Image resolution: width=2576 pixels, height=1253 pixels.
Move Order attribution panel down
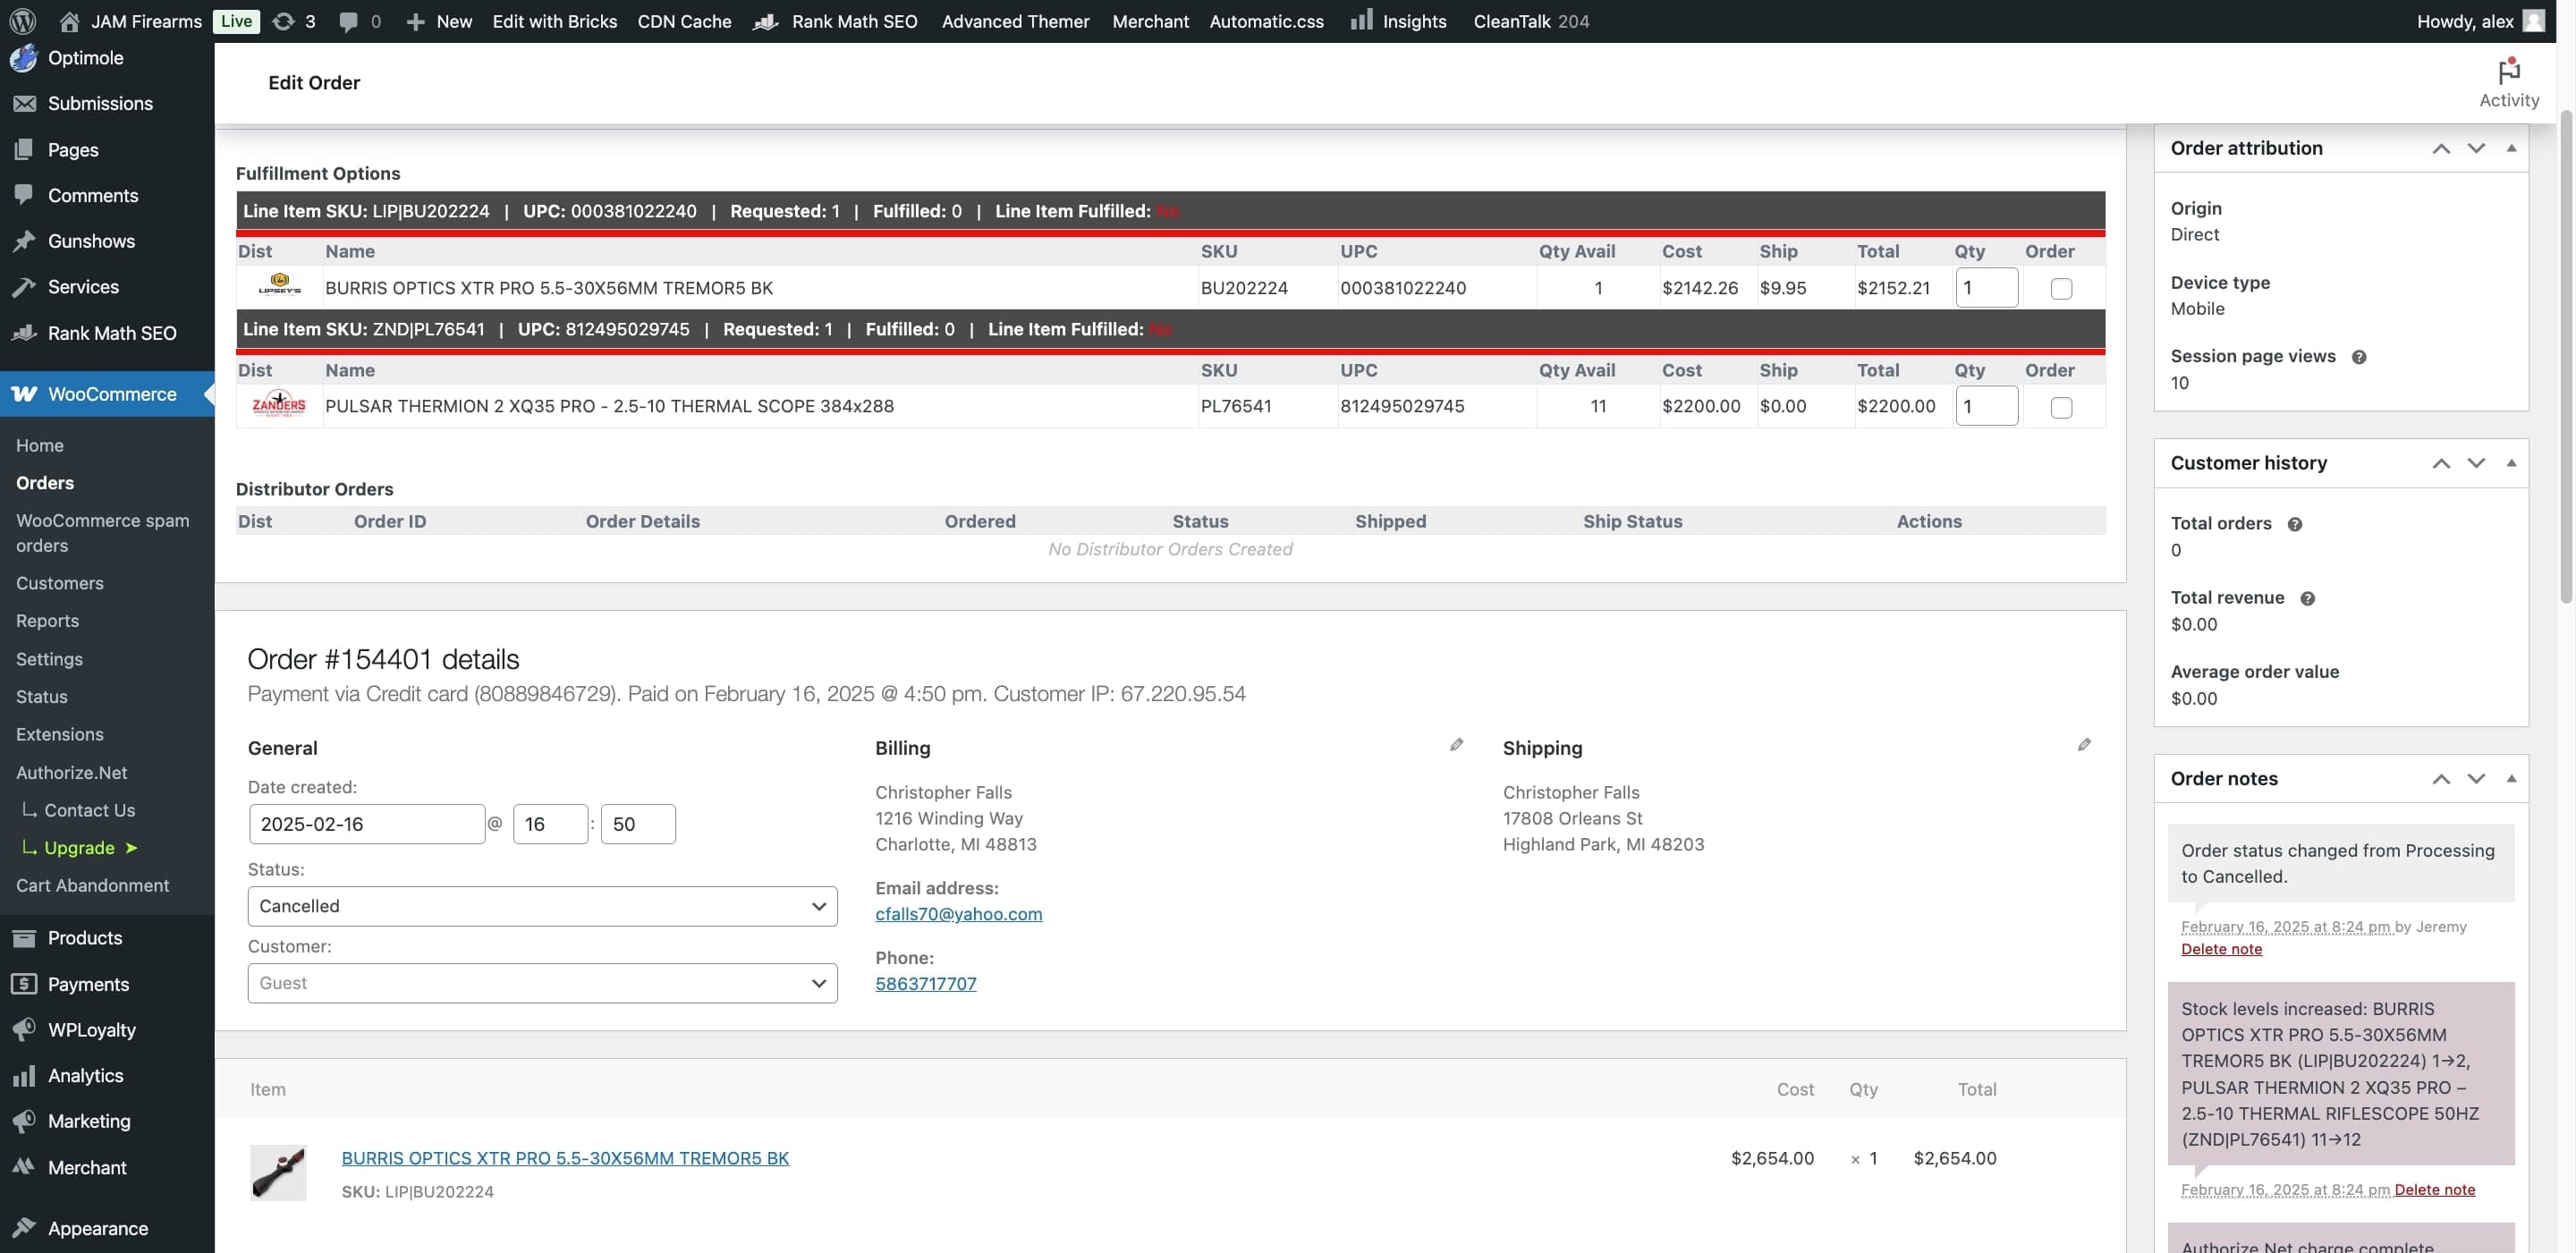point(2476,148)
